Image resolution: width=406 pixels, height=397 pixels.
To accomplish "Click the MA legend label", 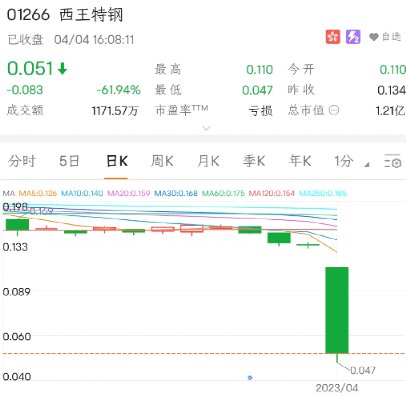I will click(x=9, y=193).
